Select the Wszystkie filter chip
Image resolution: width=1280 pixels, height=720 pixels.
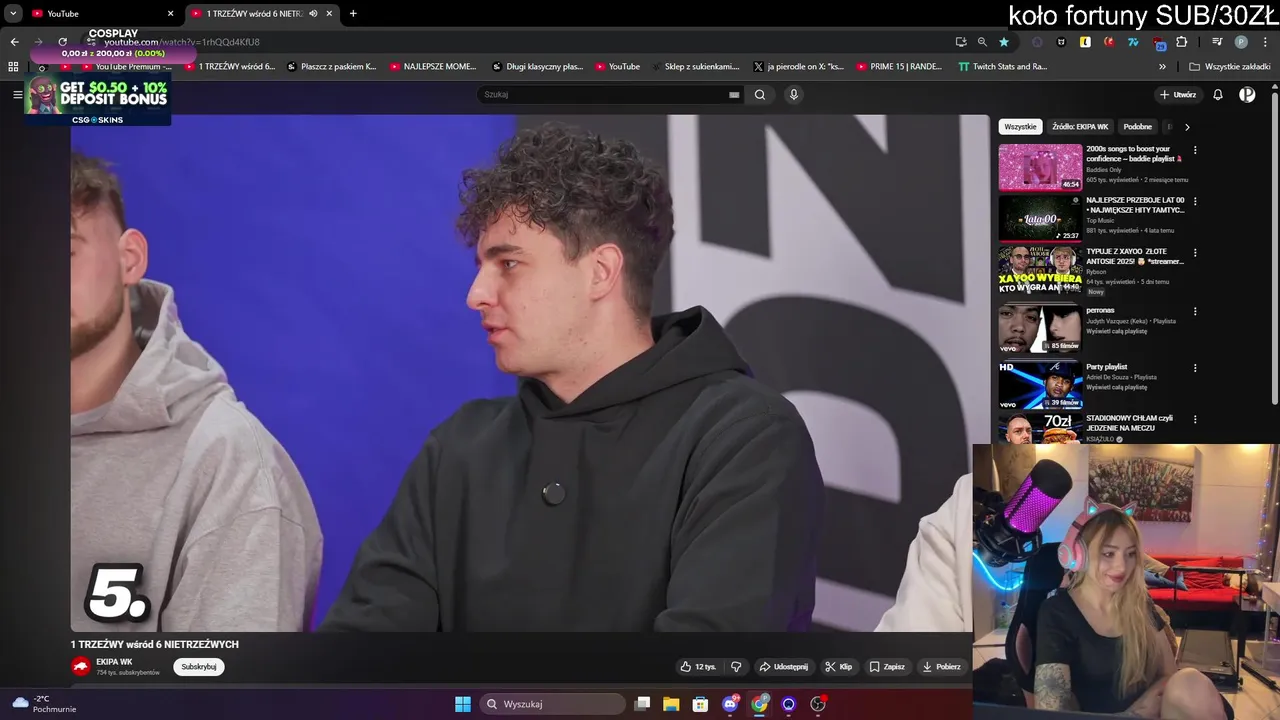(x=1020, y=127)
